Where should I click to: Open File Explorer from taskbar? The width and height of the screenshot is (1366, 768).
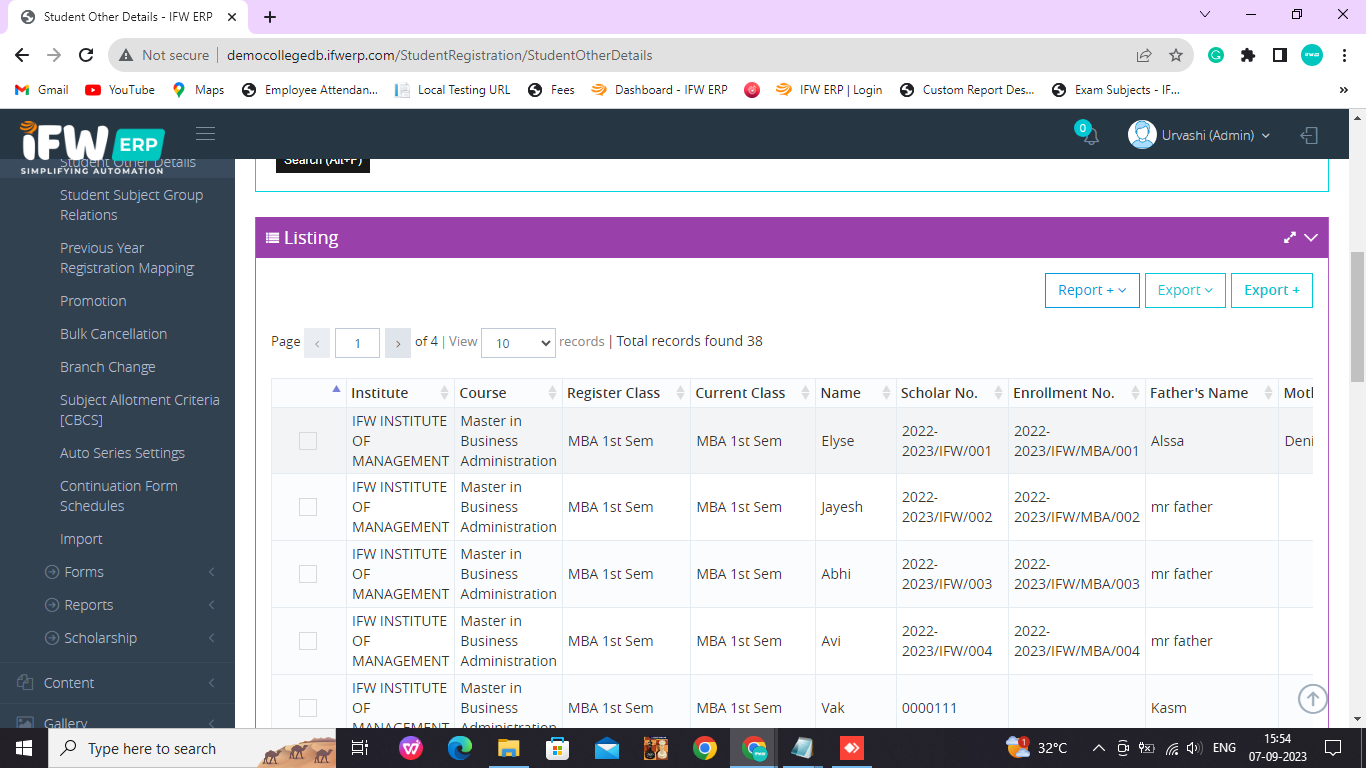pos(508,748)
